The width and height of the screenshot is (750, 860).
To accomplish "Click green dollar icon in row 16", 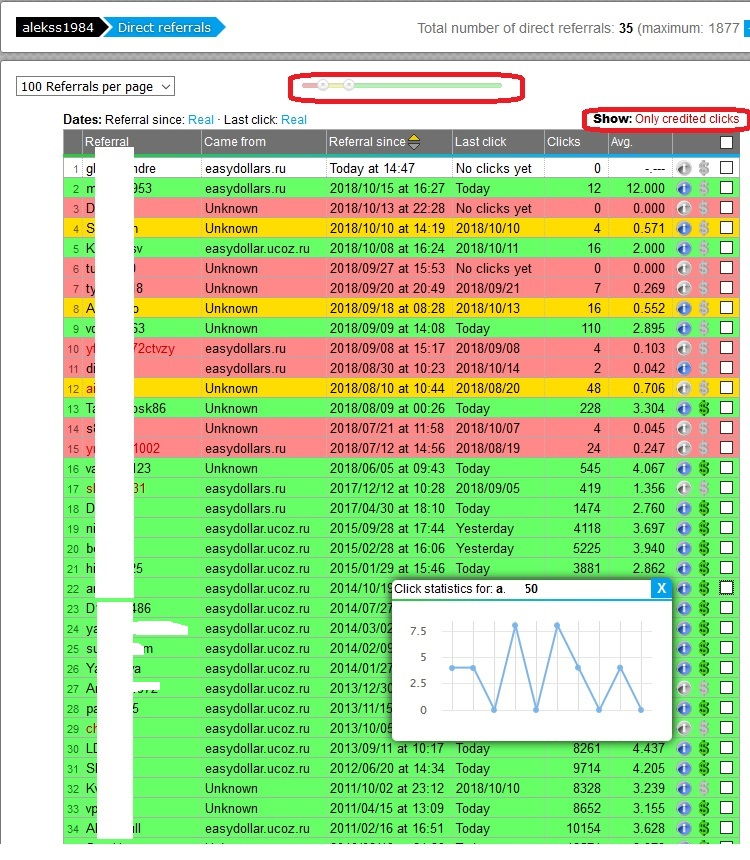I will click(704, 468).
